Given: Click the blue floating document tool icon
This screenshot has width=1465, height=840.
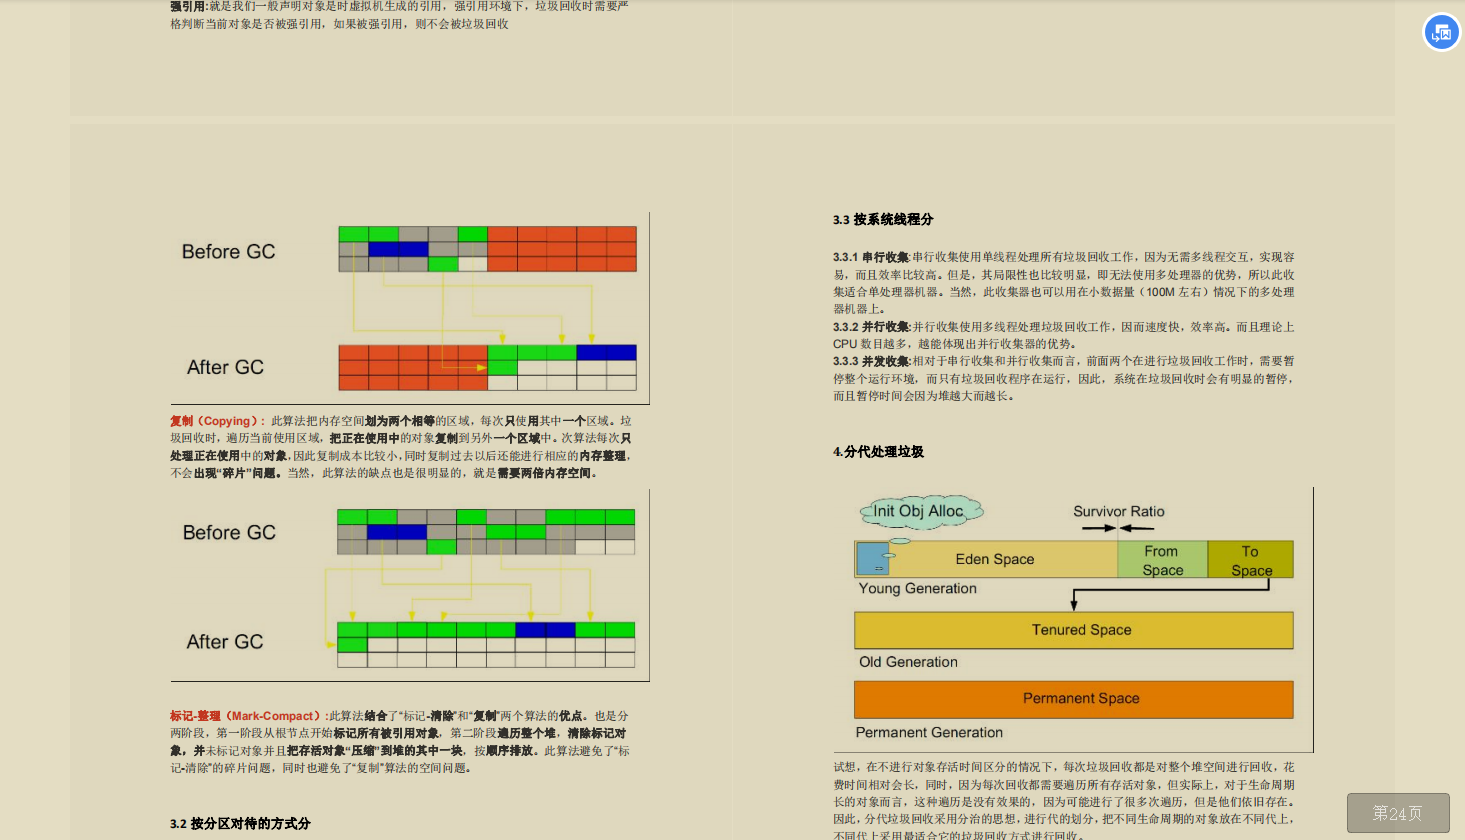Looking at the screenshot, I should pyautogui.click(x=1441, y=33).
